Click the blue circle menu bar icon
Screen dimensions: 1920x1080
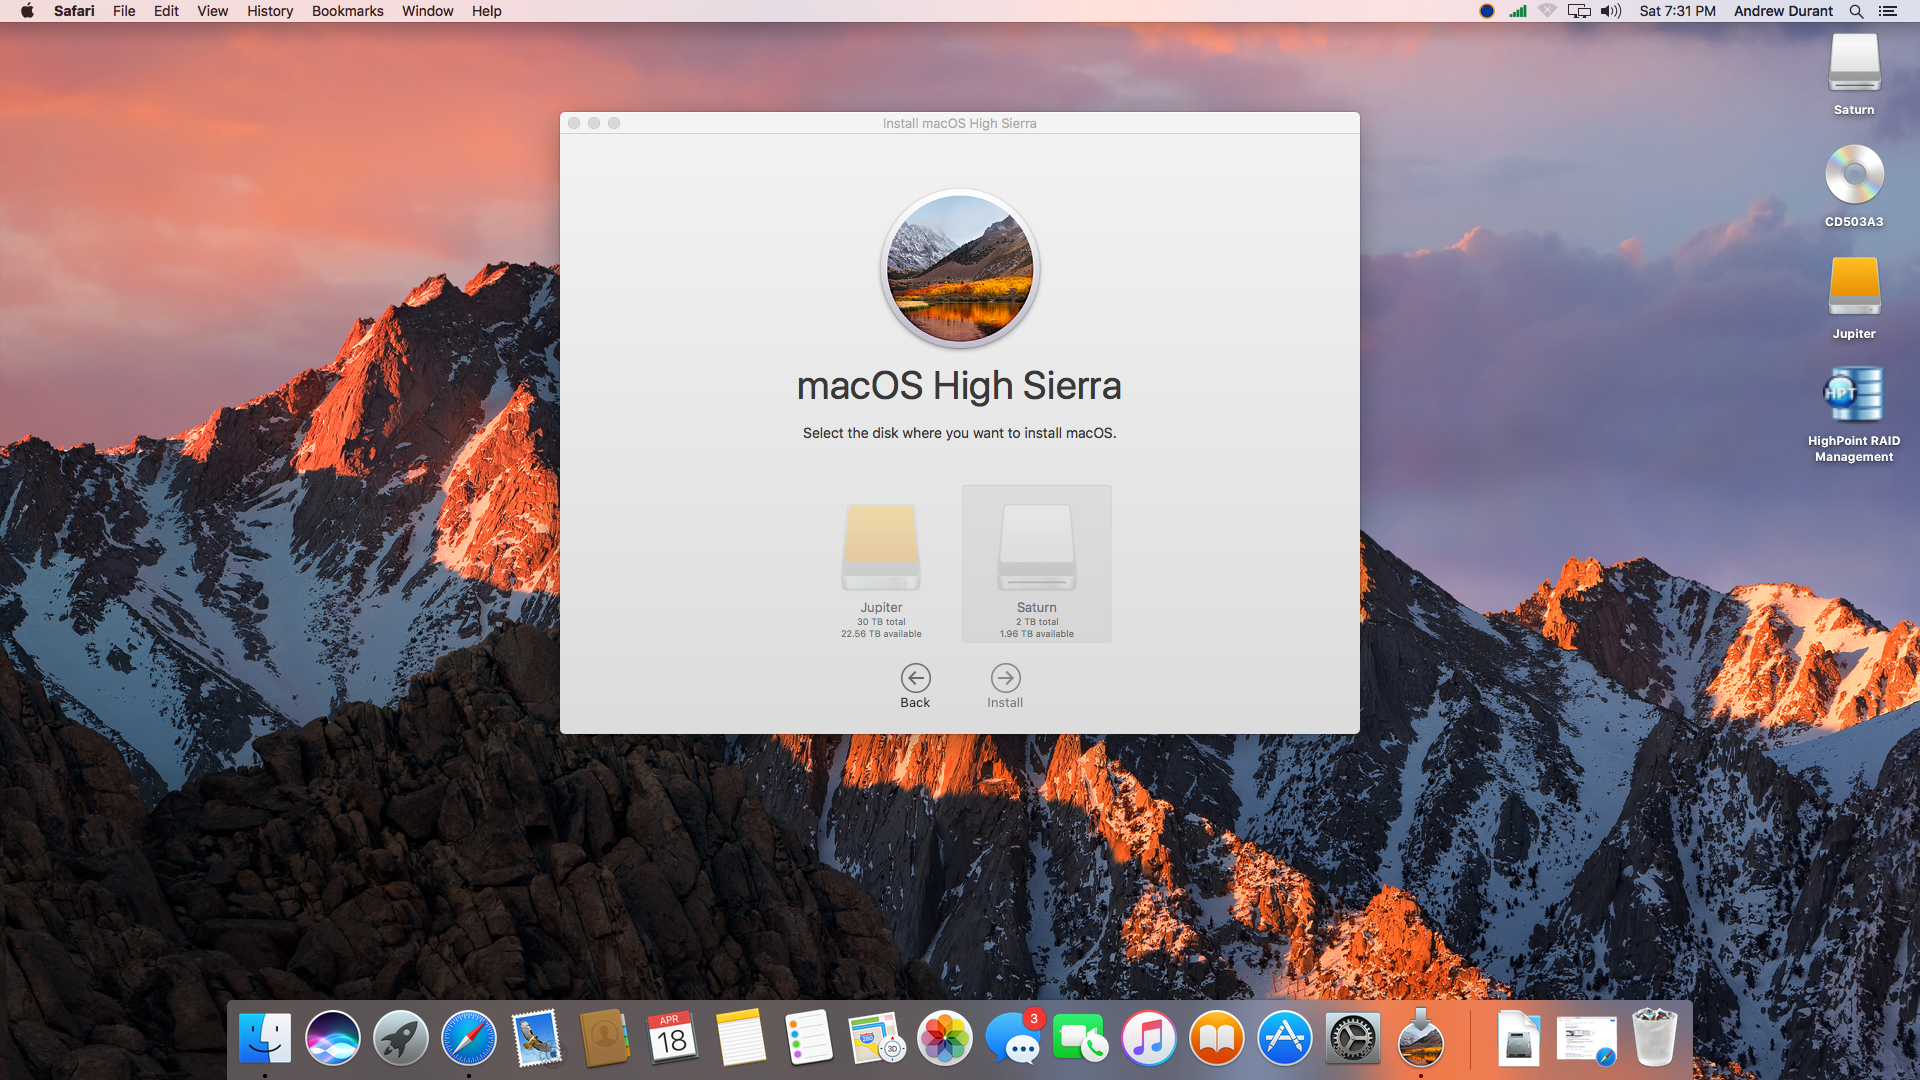(1487, 11)
